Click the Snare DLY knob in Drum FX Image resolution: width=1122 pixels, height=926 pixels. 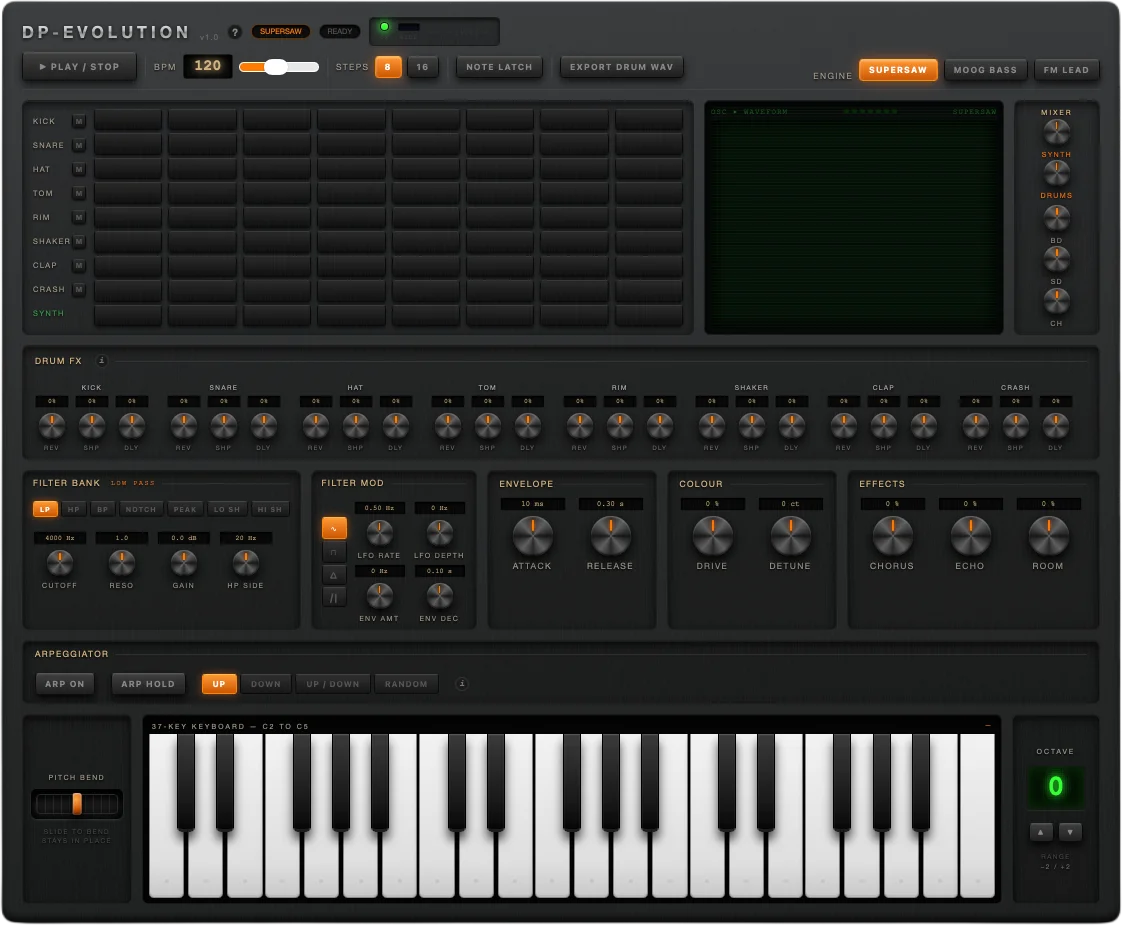point(263,426)
